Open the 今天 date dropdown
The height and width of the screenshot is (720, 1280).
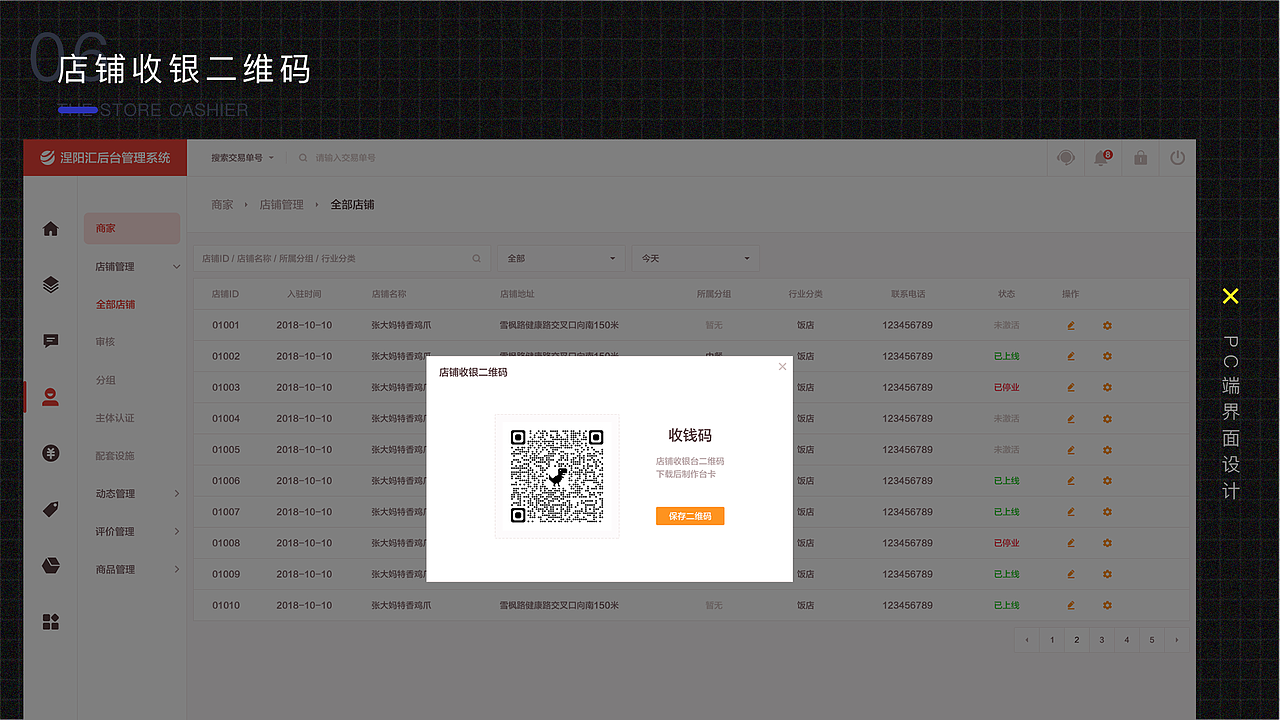695,258
